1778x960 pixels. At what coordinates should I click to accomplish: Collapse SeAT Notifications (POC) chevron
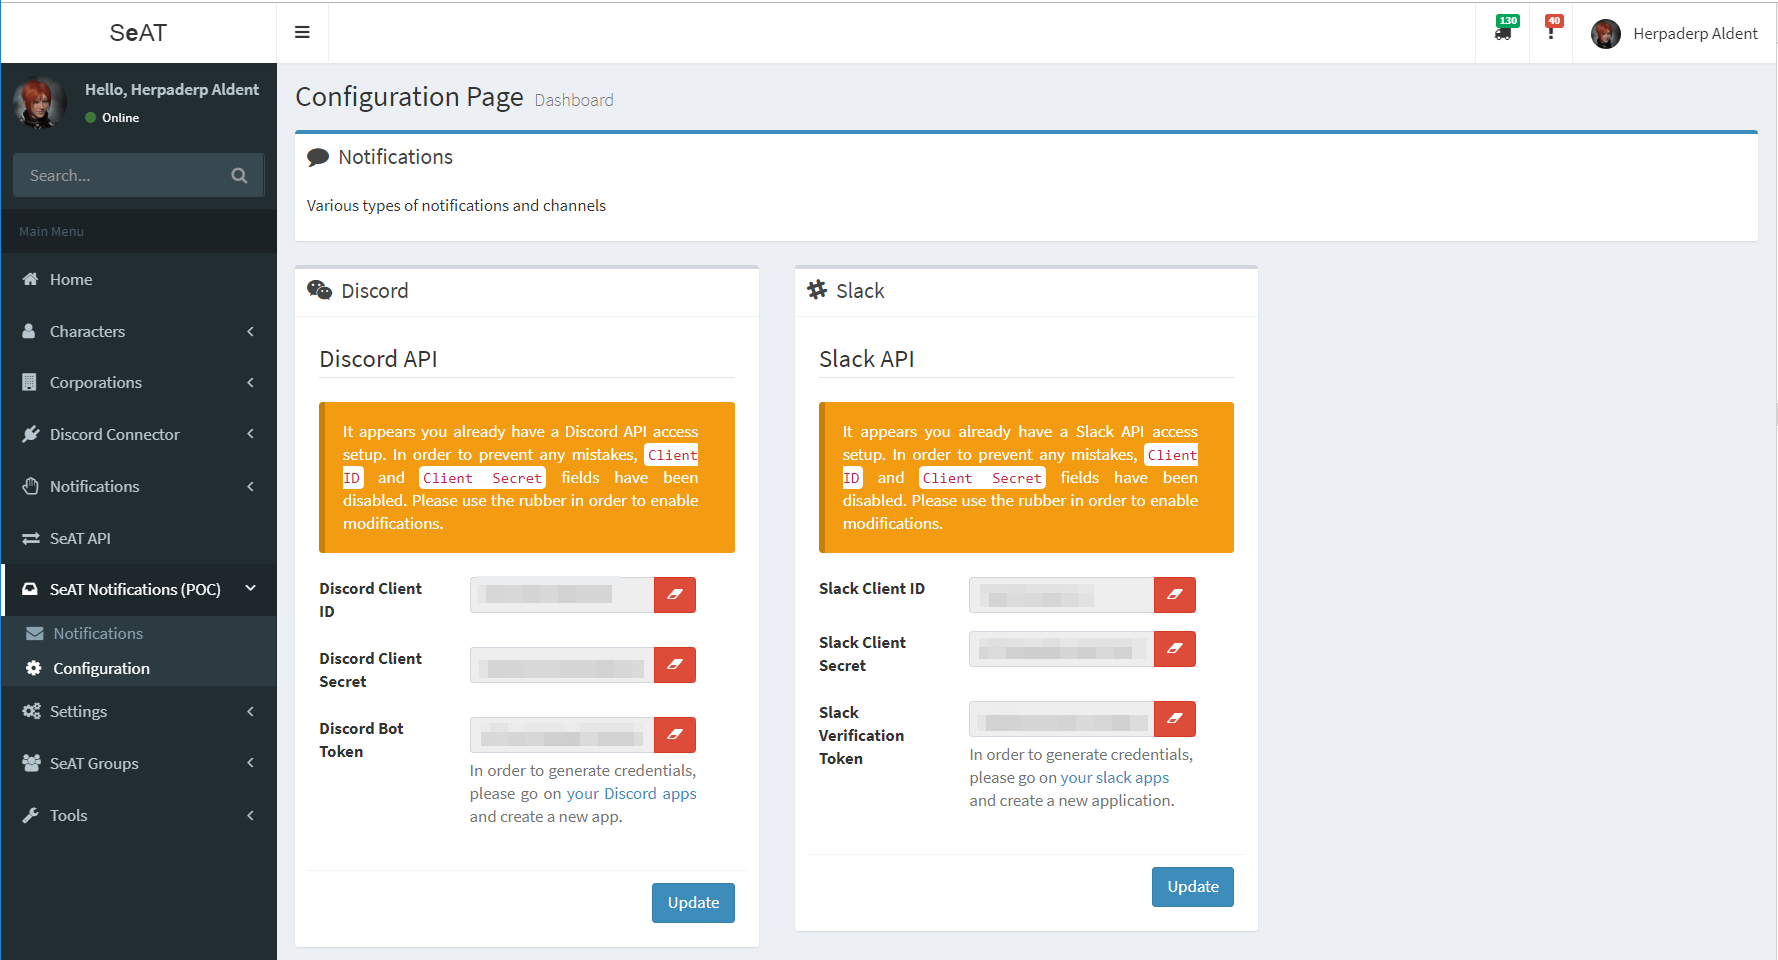click(251, 589)
